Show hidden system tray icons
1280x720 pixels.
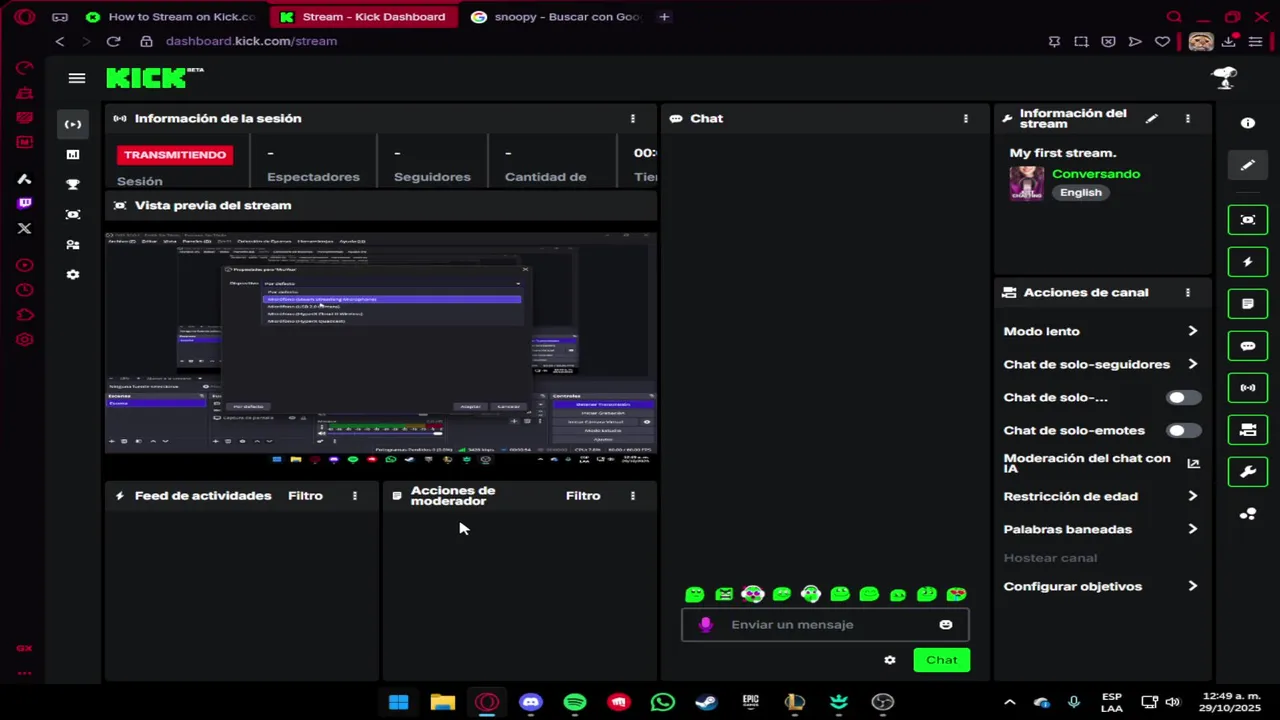pyautogui.click(x=1010, y=702)
